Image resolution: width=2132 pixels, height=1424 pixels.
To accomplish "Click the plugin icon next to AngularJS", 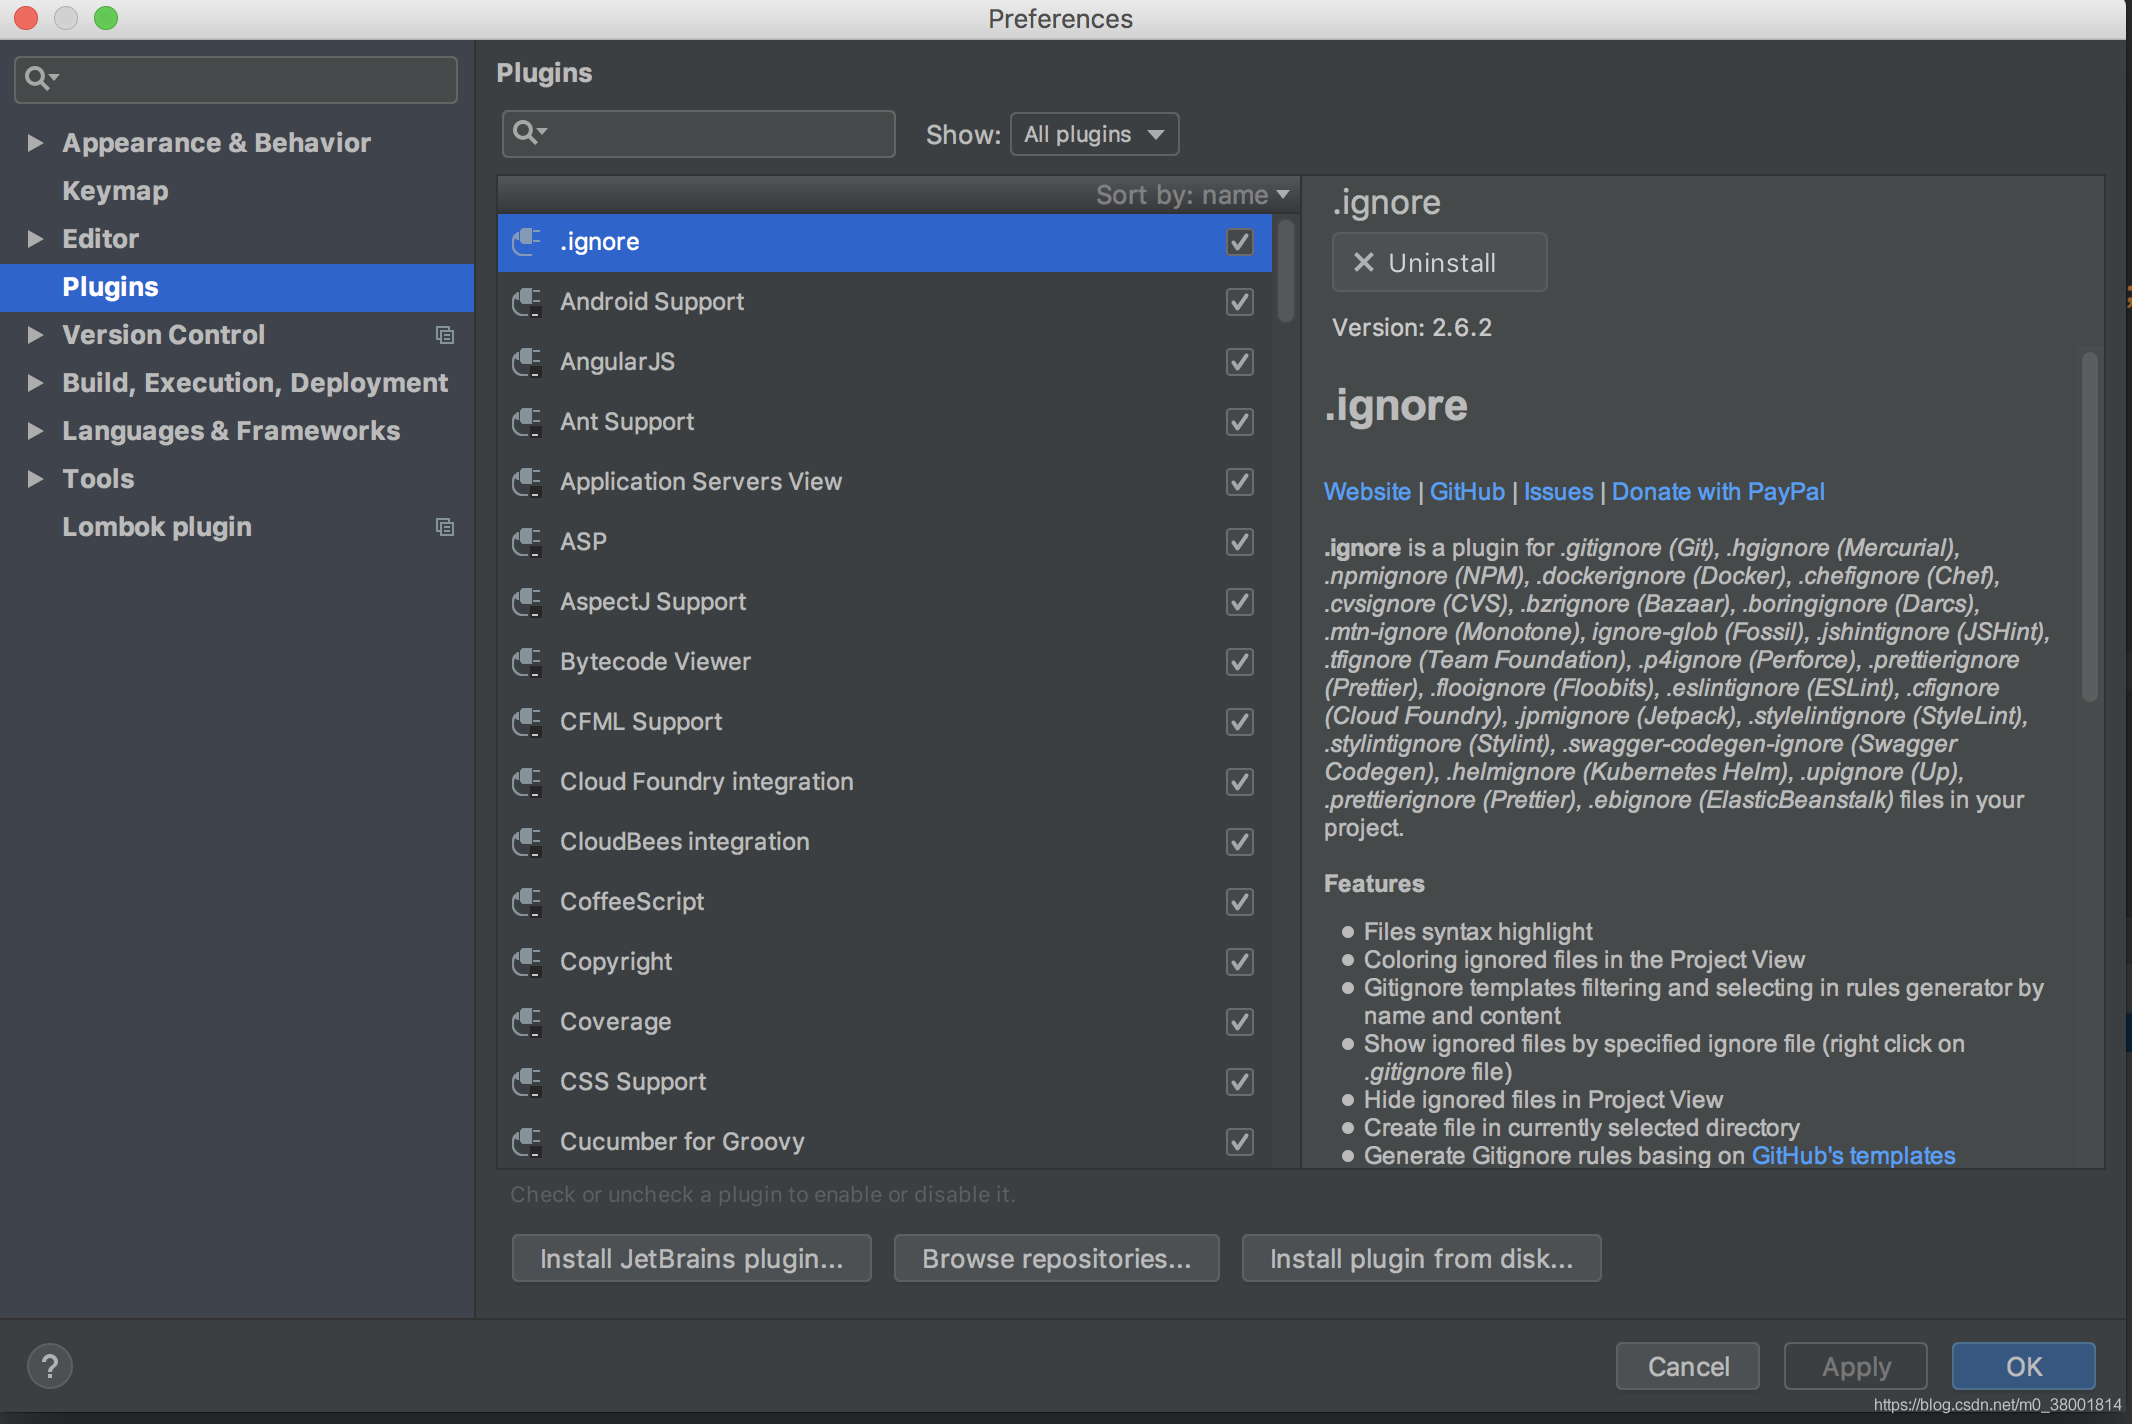I will point(527,362).
